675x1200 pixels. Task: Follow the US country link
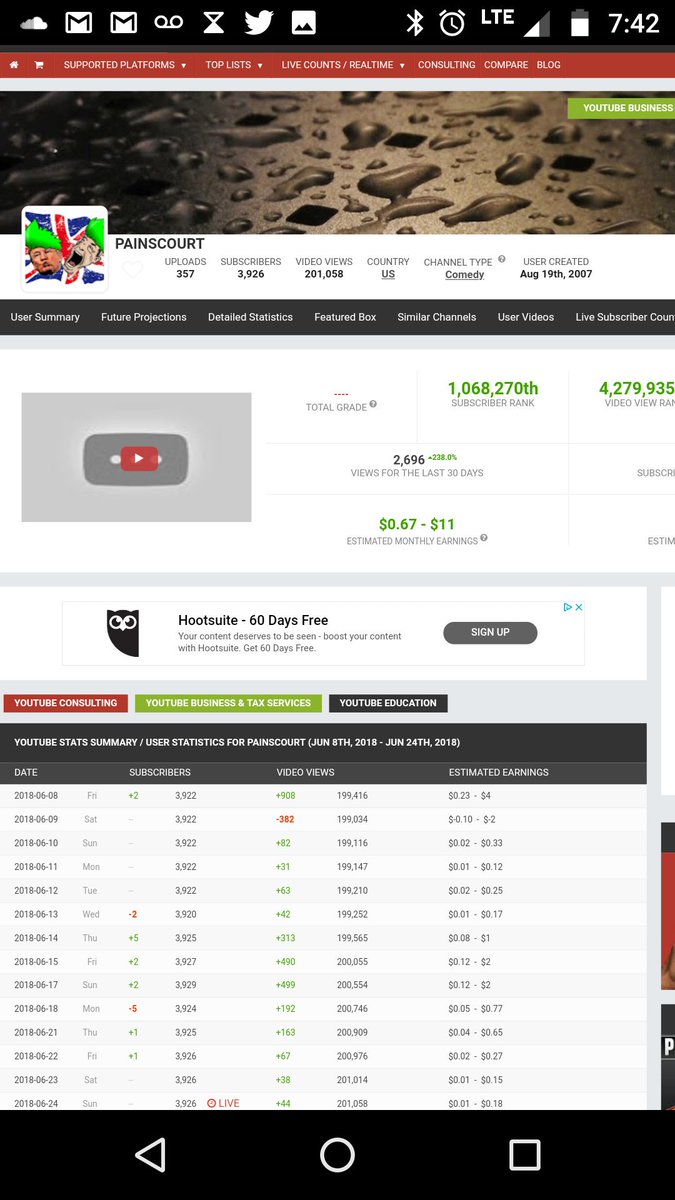coord(388,274)
